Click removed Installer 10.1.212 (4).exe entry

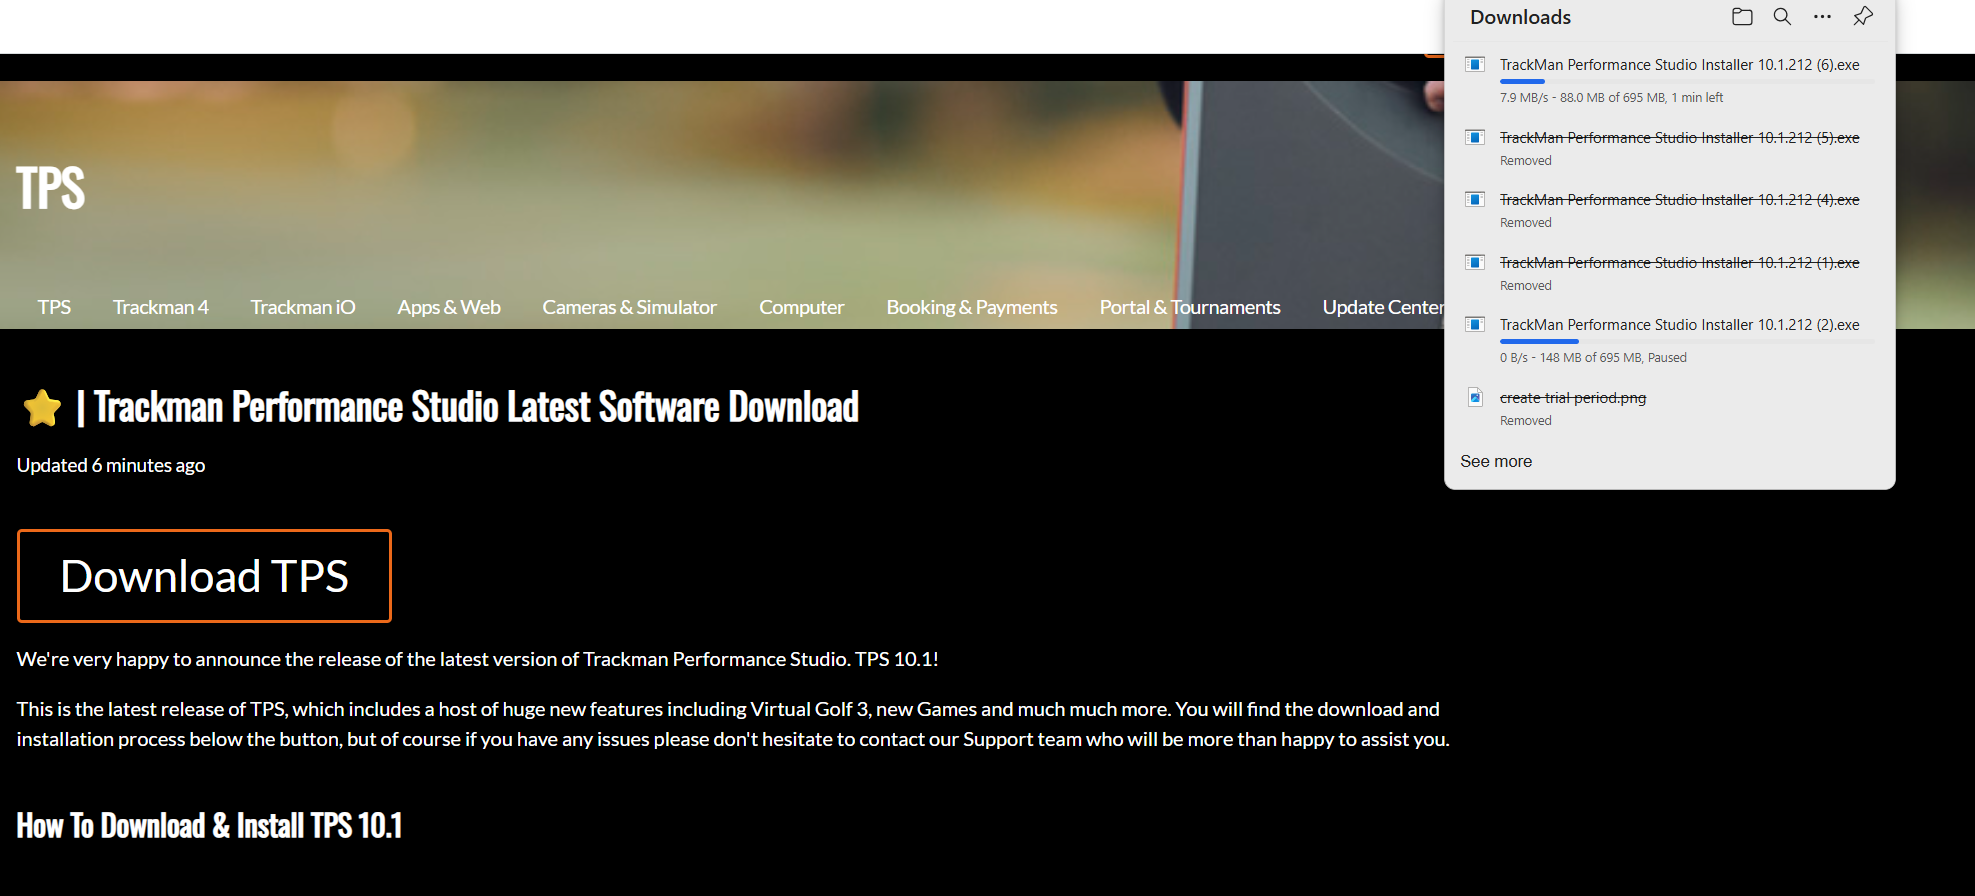(1679, 200)
